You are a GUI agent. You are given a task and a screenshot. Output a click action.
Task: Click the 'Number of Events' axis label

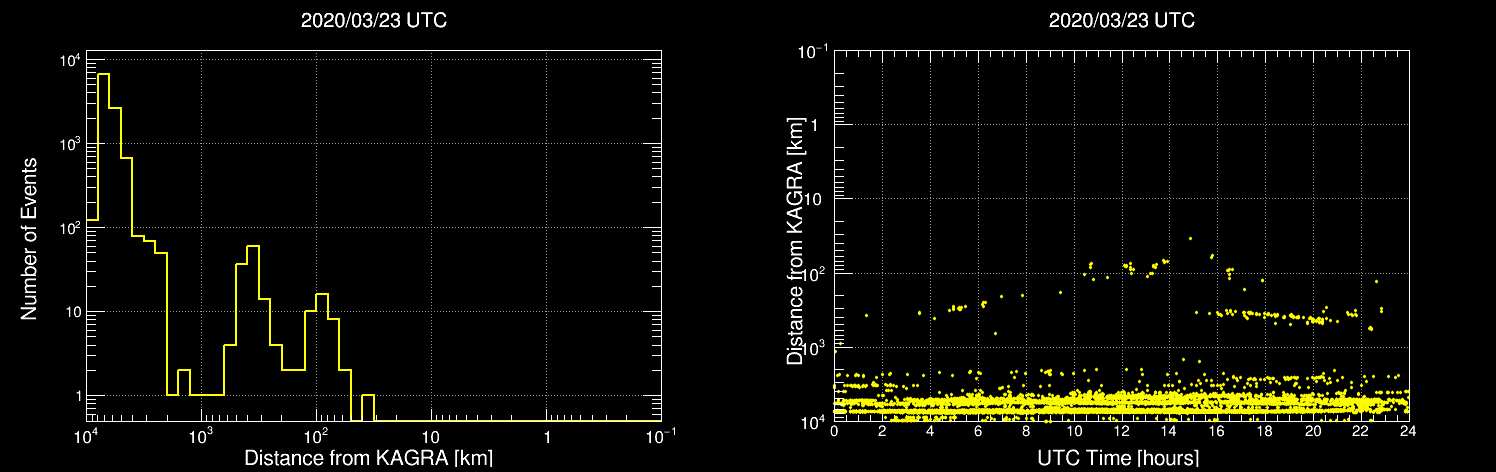tap(29, 237)
